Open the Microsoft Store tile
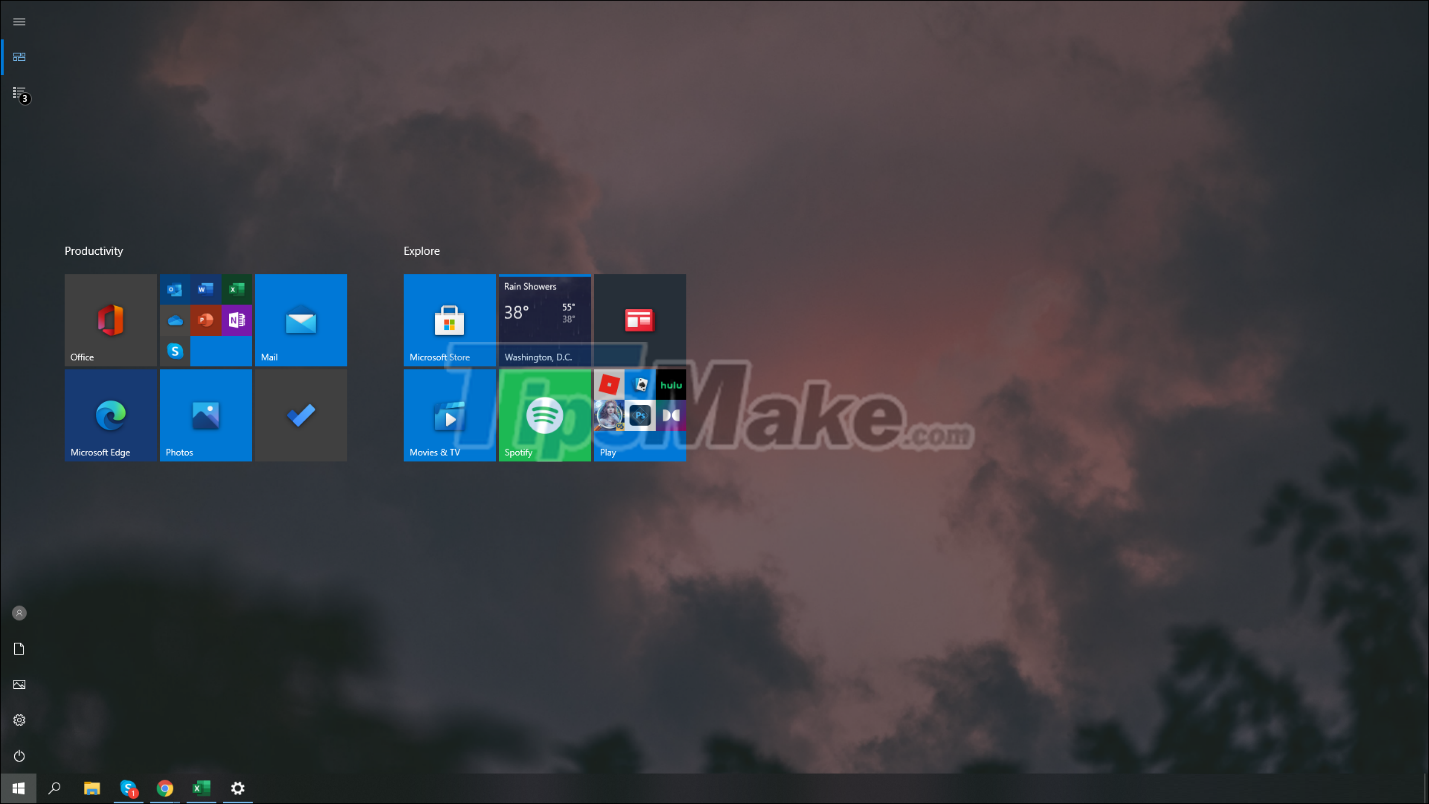The image size is (1429, 804). click(x=449, y=318)
